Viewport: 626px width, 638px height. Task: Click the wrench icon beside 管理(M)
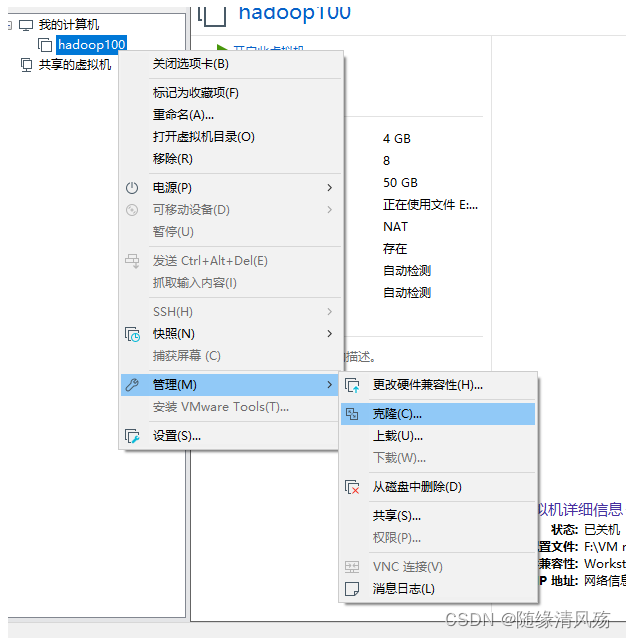(x=132, y=385)
